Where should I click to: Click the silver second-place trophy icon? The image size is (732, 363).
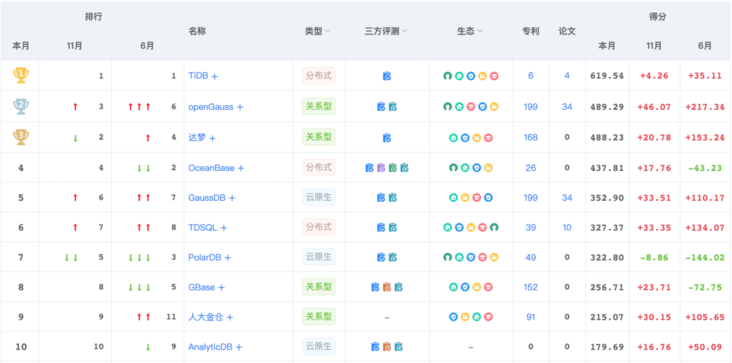pyautogui.click(x=21, y=106)
